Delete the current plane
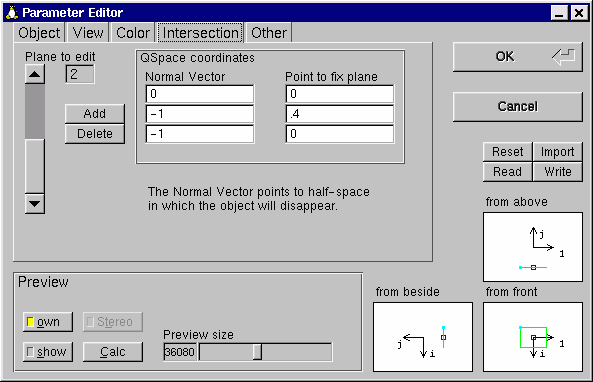The image size is (593, 382). (95, 134)
